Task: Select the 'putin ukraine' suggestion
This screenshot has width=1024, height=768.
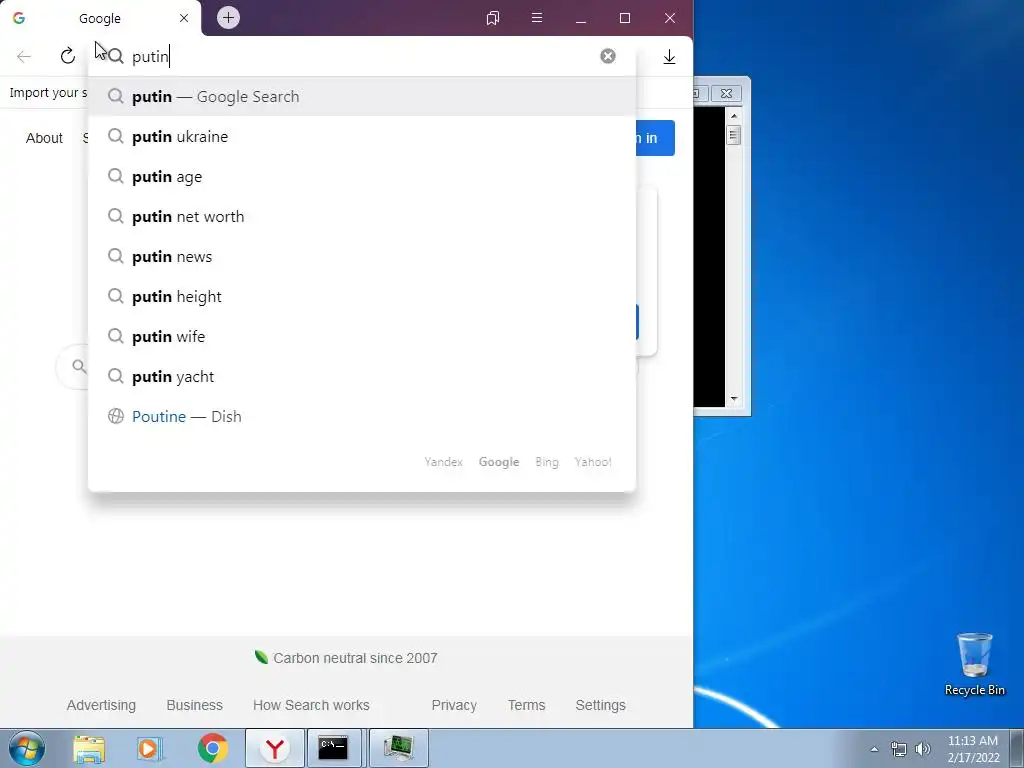Action: tap(362, 136)
